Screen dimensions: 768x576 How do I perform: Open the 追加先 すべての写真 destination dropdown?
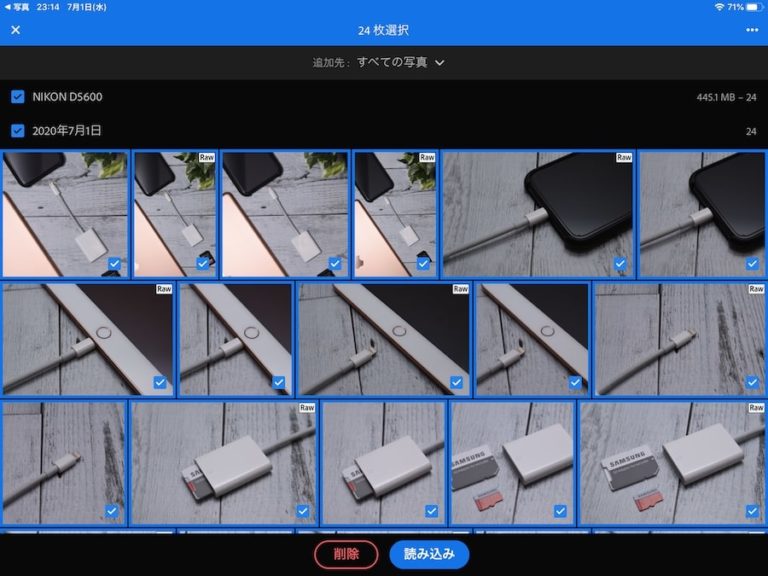(379, 63)
